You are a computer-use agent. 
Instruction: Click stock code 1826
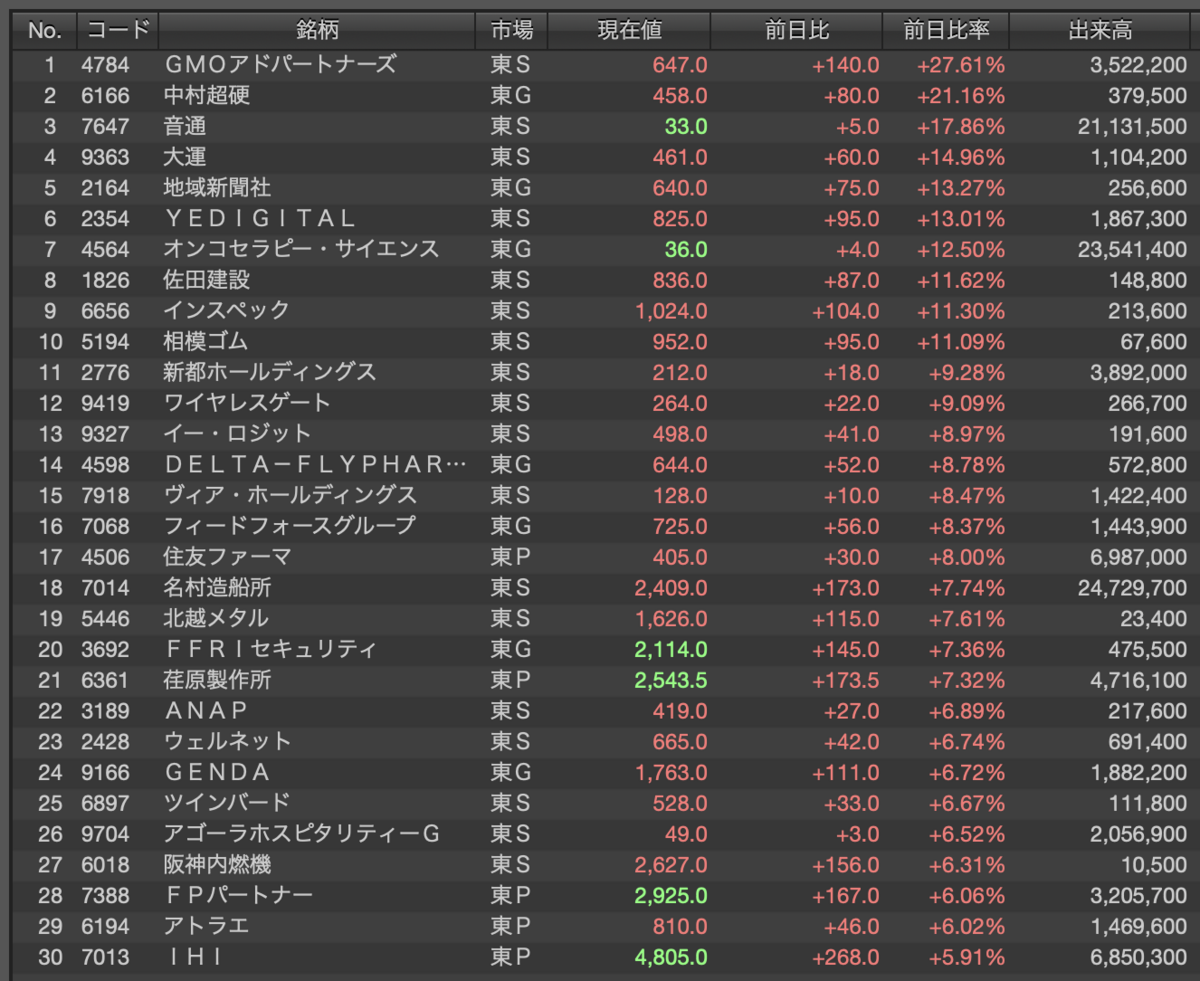(x=105, y=281)
